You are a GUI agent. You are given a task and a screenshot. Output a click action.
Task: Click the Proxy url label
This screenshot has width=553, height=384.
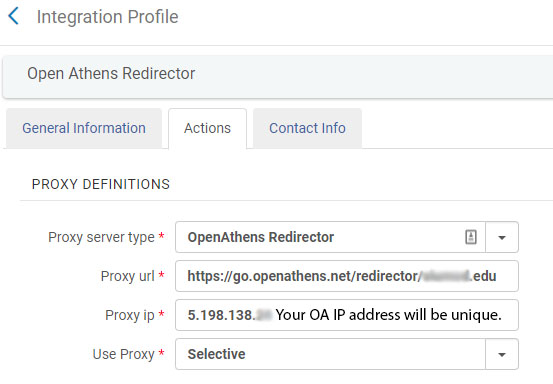click(x=128, y=276)
